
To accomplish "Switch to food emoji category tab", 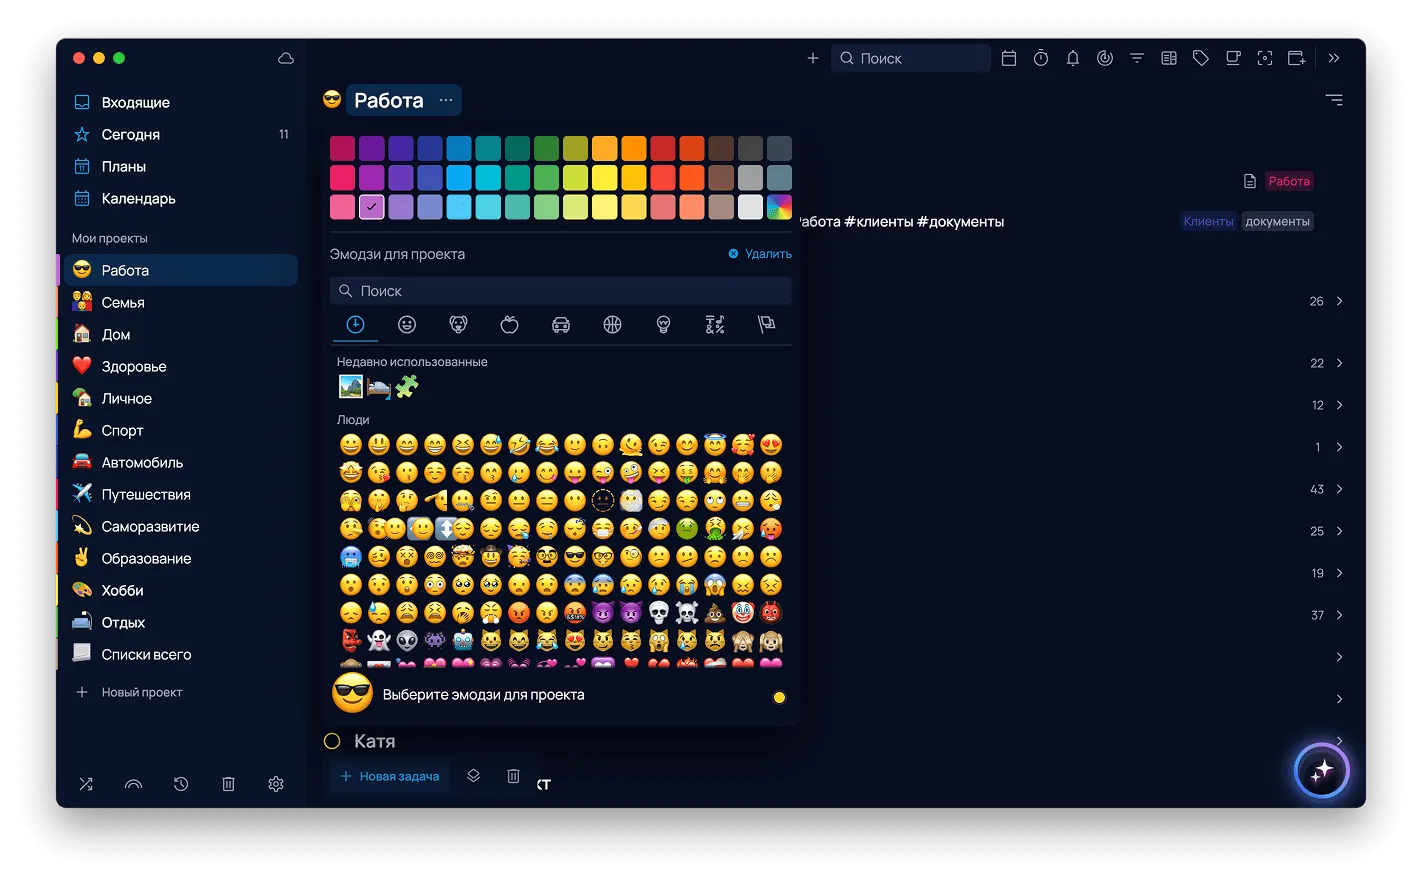I will [510, 324].
